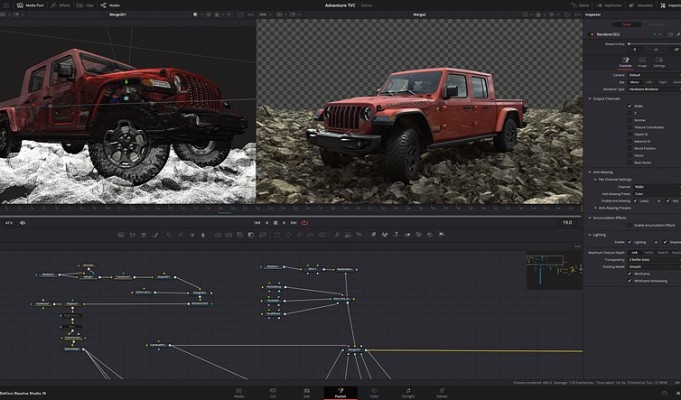Add a Shape 3D node from the toolbar
Image resolution: width=681 pixels, height=400 pixels.
coord(385,235)
